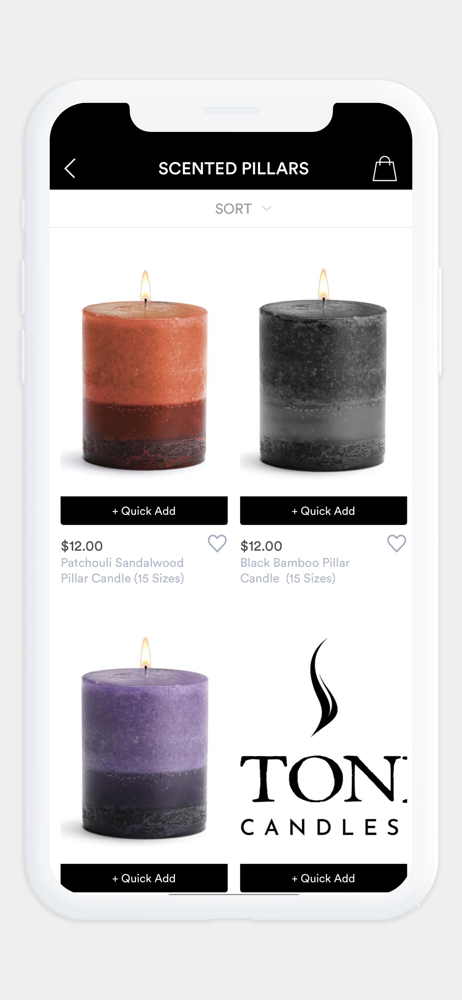Open the shopping bag icon

(385, 169)
